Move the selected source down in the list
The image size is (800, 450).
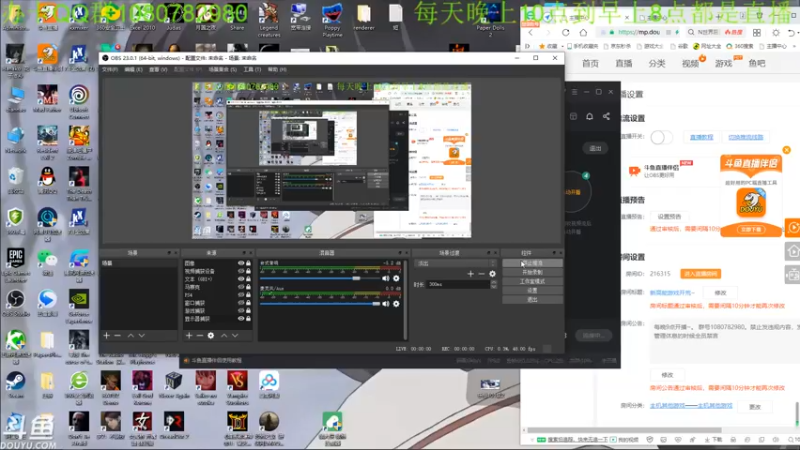[x=235, y=335]
